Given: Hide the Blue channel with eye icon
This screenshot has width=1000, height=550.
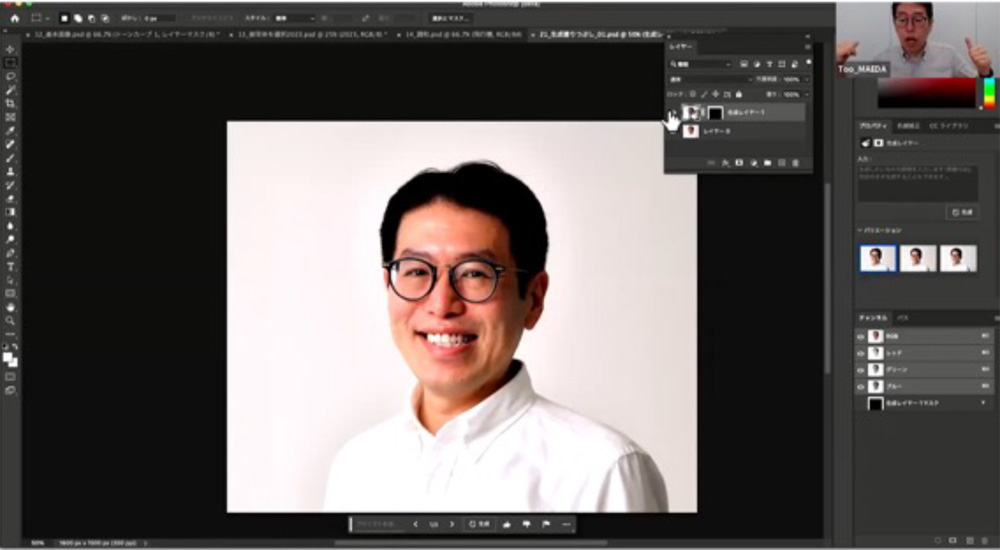Looking at the screenshot, I should click(861, 386).
